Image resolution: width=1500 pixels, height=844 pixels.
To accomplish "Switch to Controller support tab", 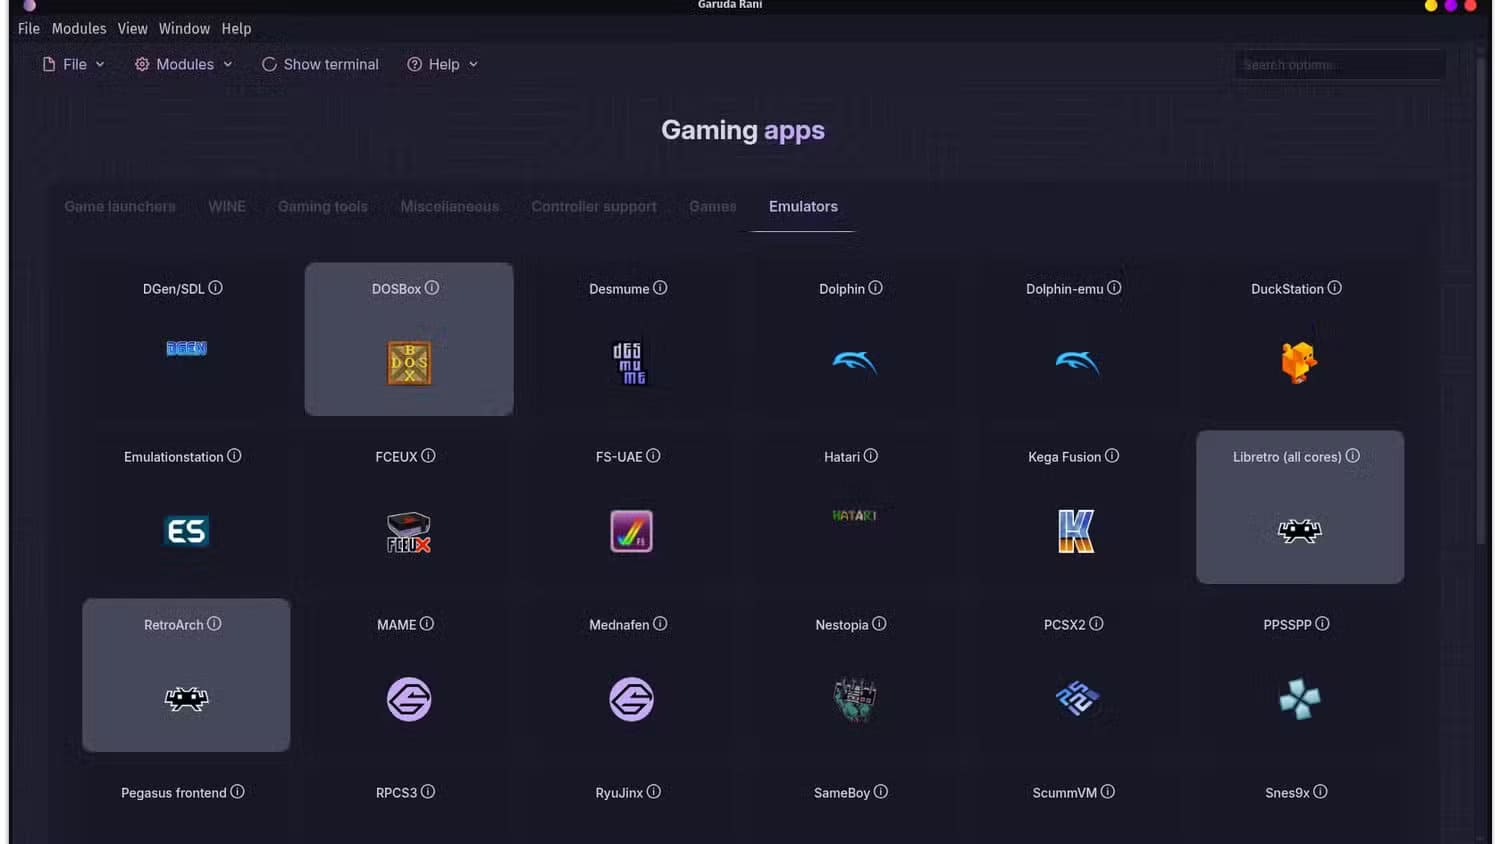I will [594, 206].
